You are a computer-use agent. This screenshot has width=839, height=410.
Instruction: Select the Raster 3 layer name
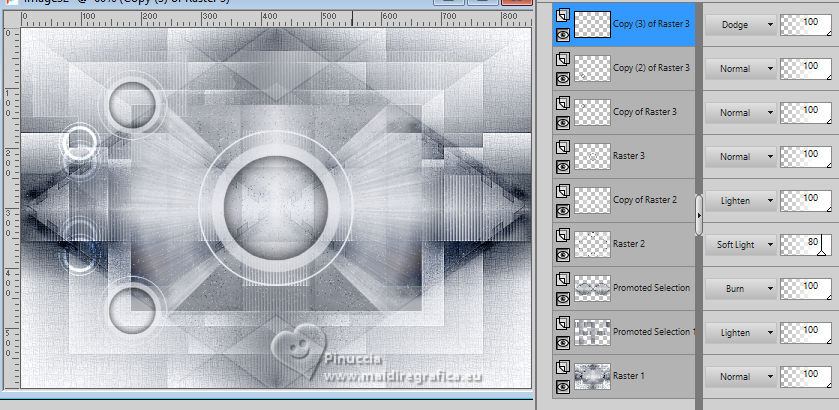point(629,156)
